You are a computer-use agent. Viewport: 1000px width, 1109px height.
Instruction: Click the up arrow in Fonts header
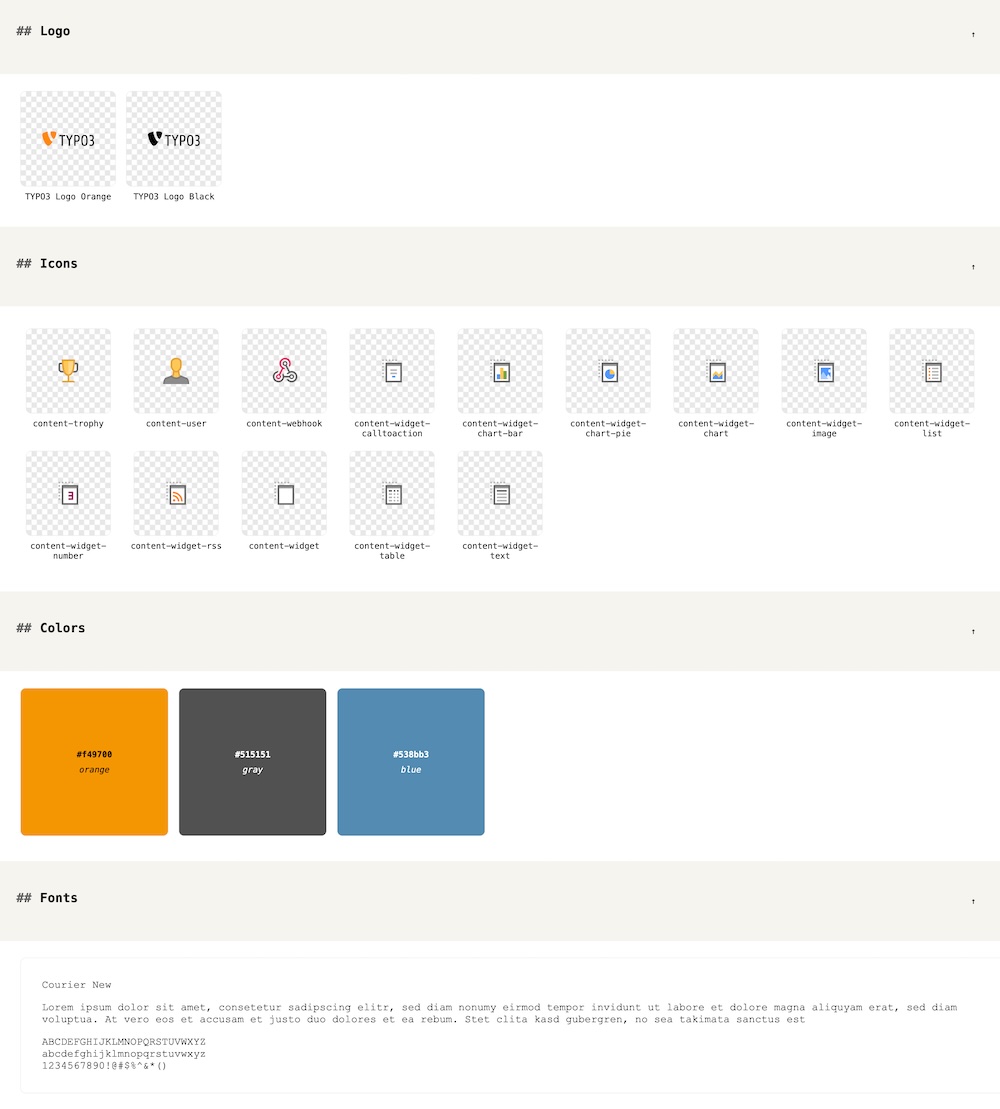pyautogui.click(x=973, y=902)
